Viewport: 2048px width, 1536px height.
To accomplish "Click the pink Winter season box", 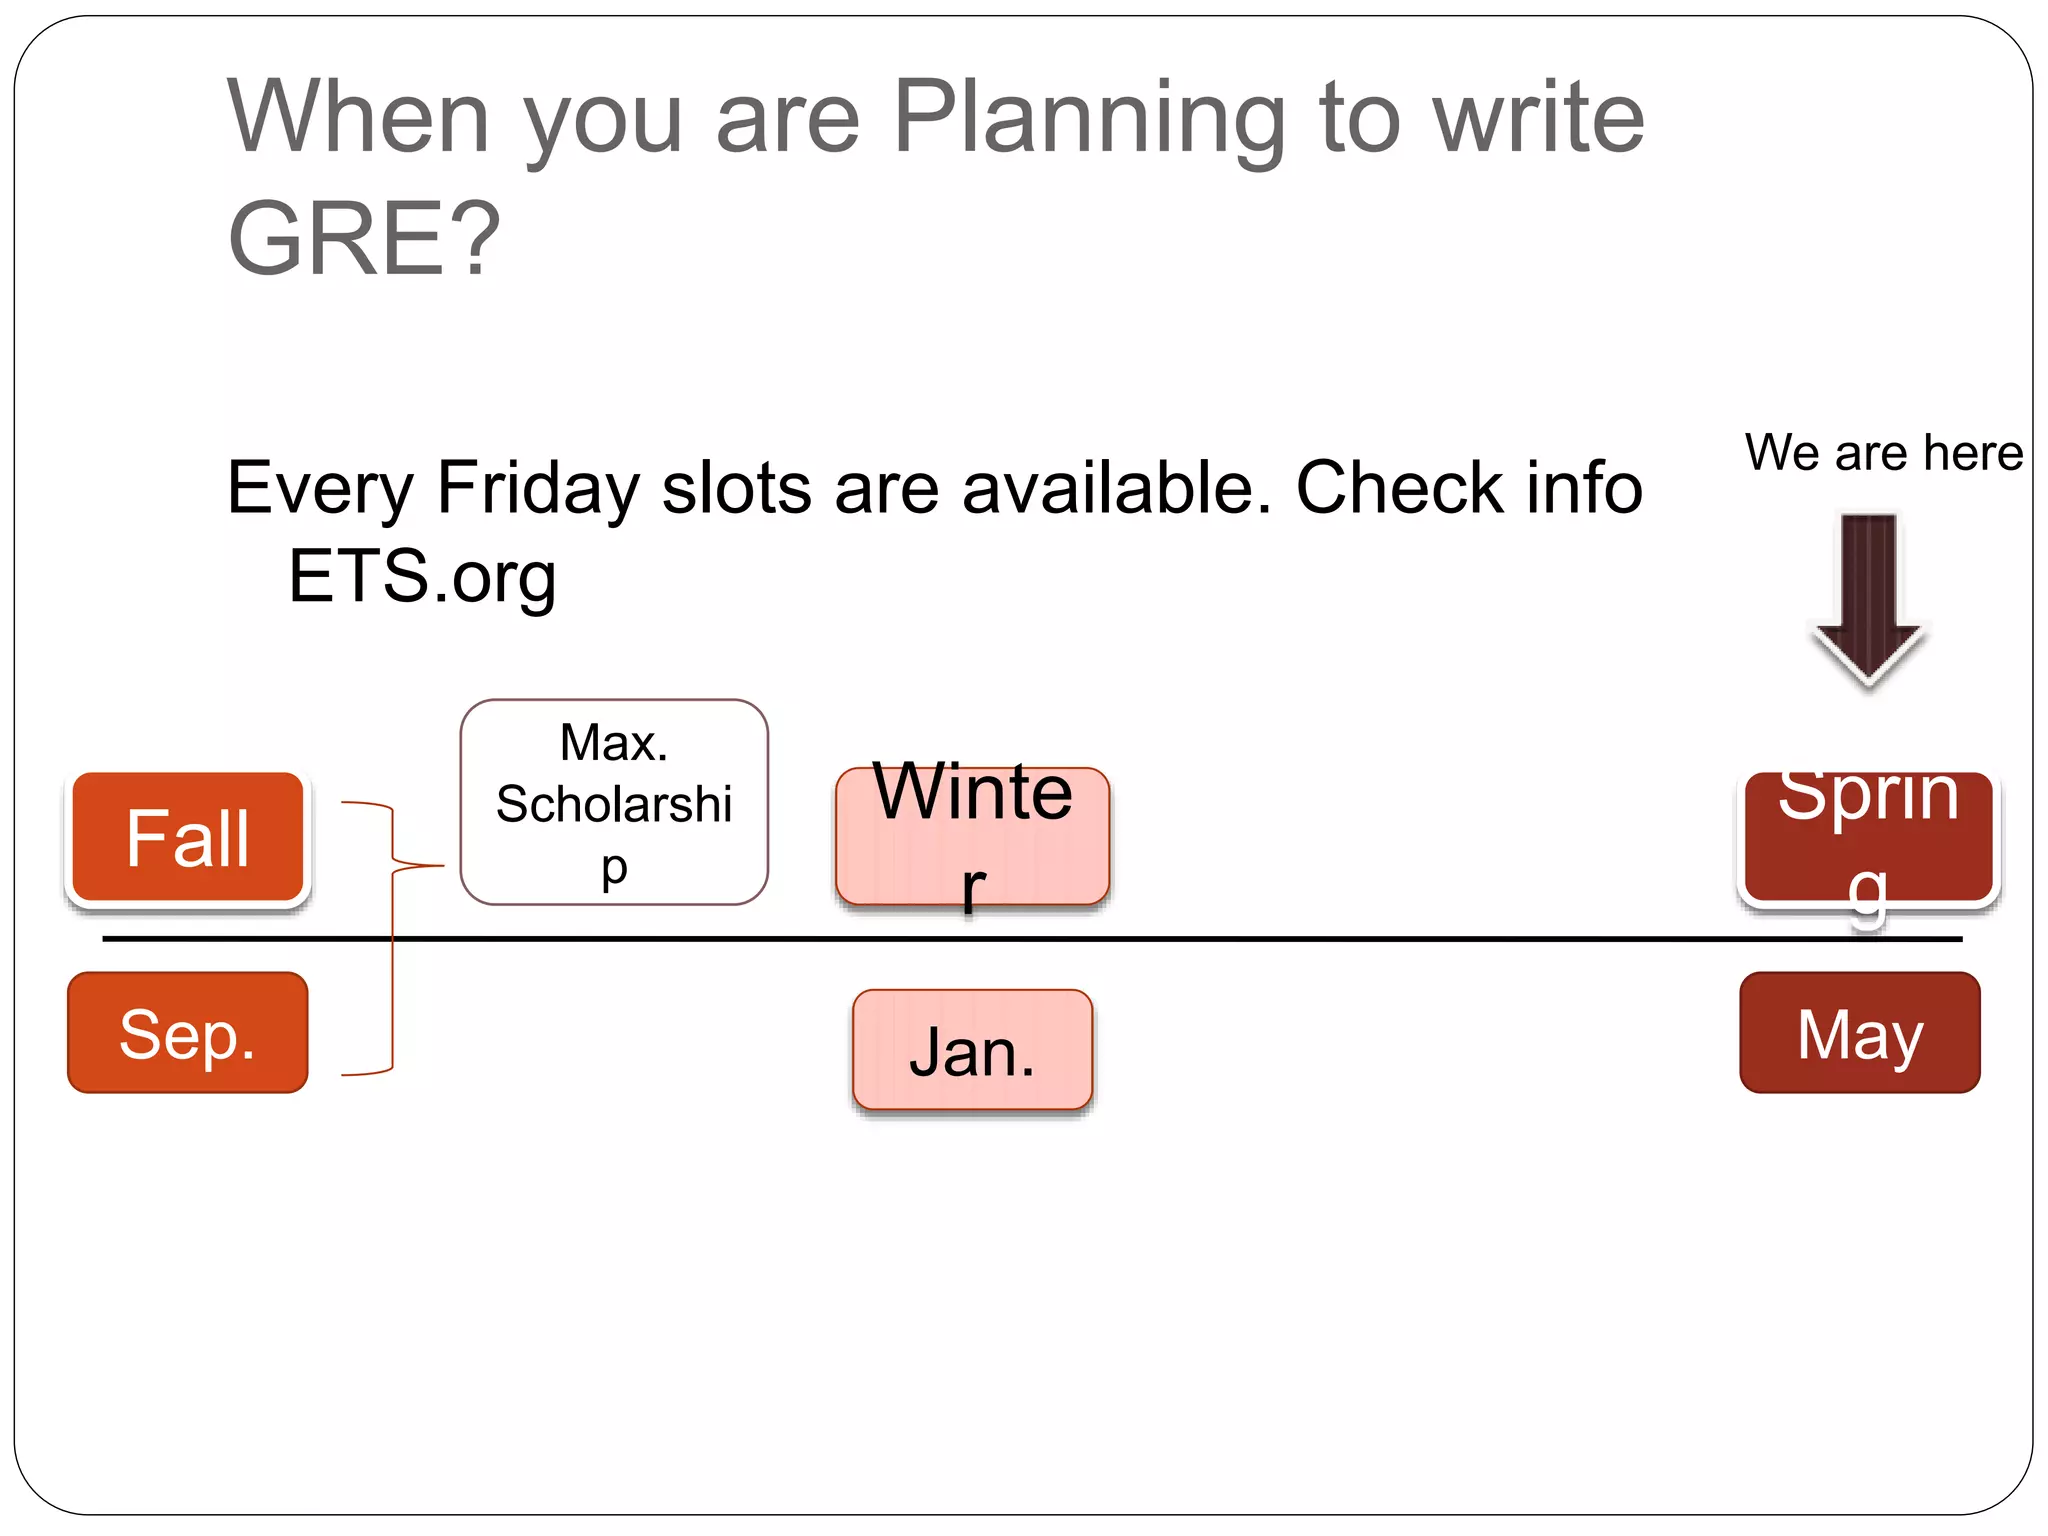I will click(972, 836).
